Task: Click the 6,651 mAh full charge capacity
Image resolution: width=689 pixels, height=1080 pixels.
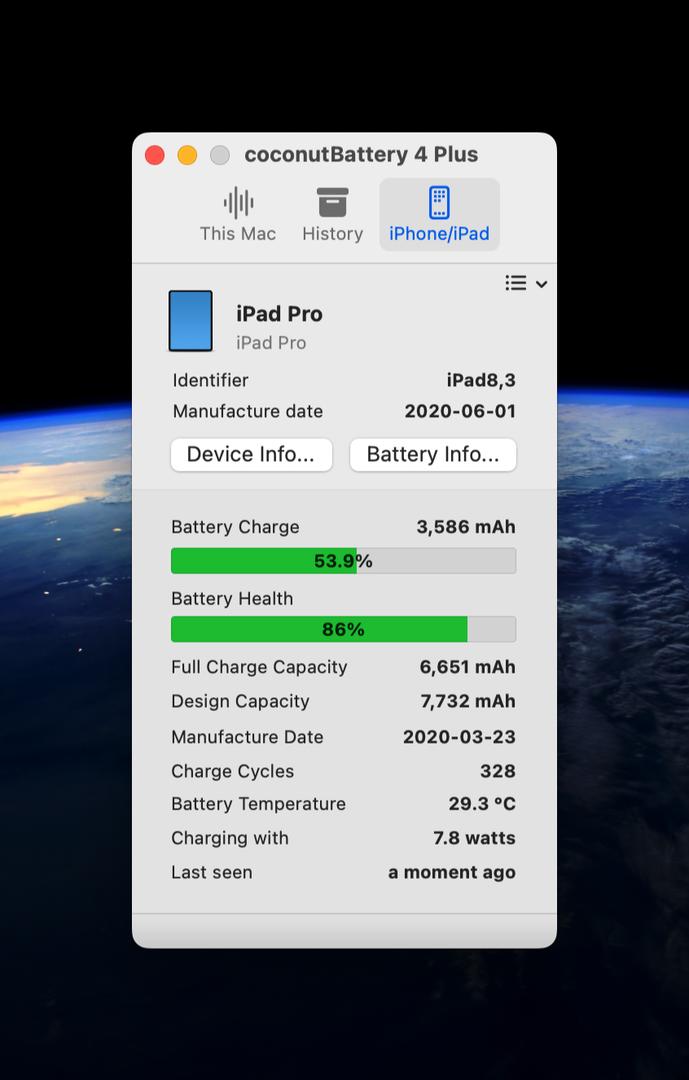Action: (x=467, y=667)
